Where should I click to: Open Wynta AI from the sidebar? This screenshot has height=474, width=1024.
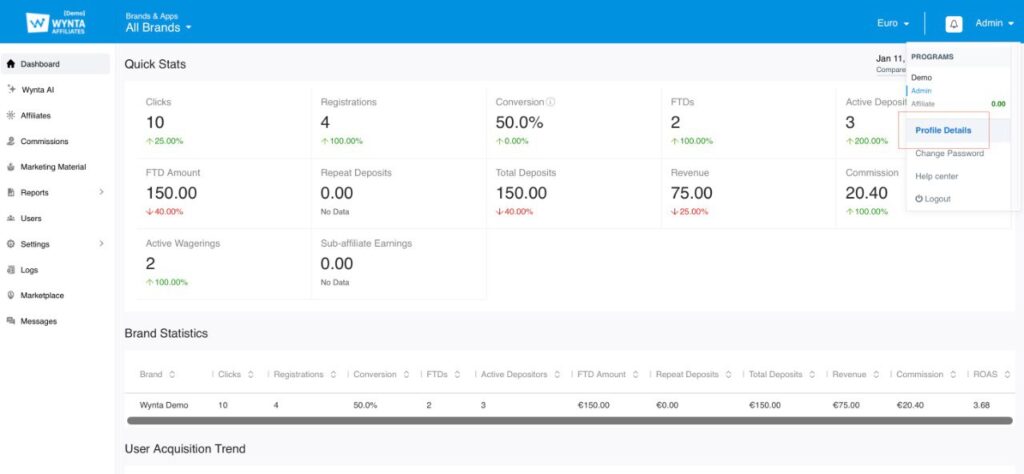tap(38, 89)
